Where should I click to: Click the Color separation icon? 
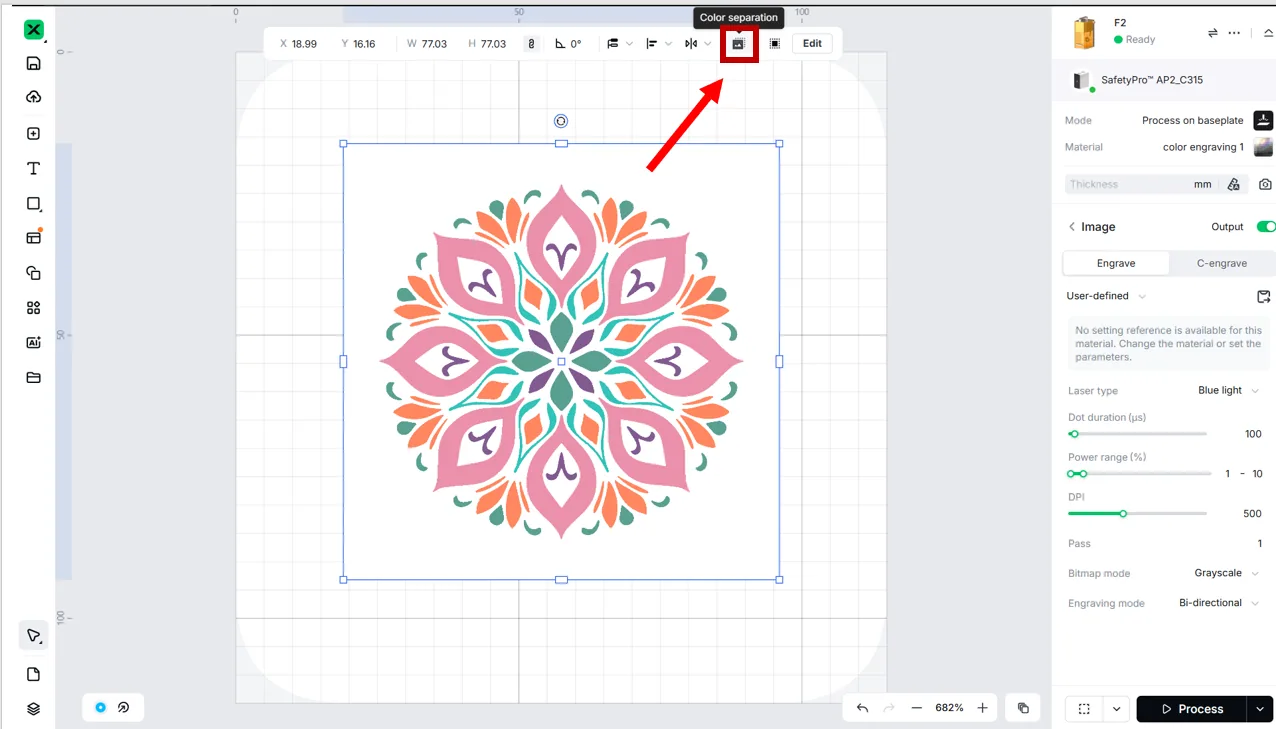point(738,44)
